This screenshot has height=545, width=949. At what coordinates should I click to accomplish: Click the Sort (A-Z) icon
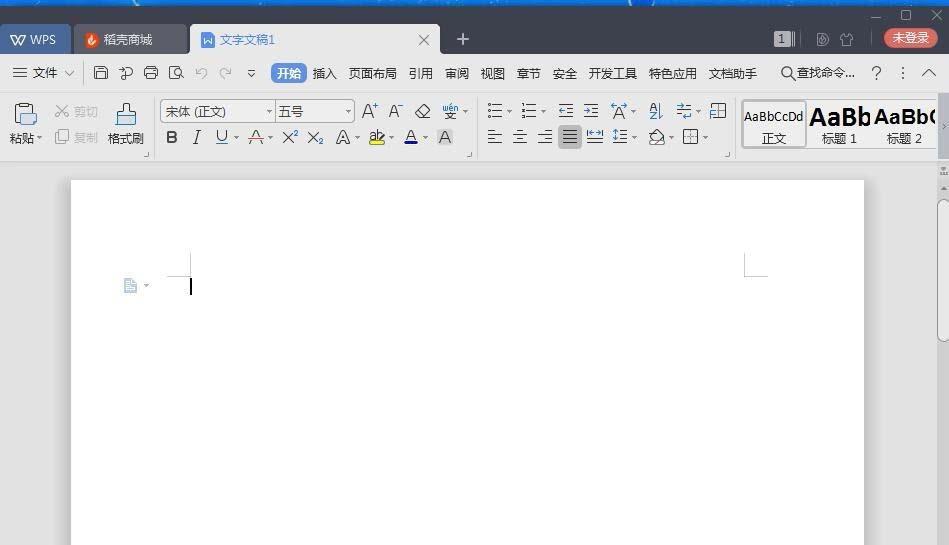(655, 111)
